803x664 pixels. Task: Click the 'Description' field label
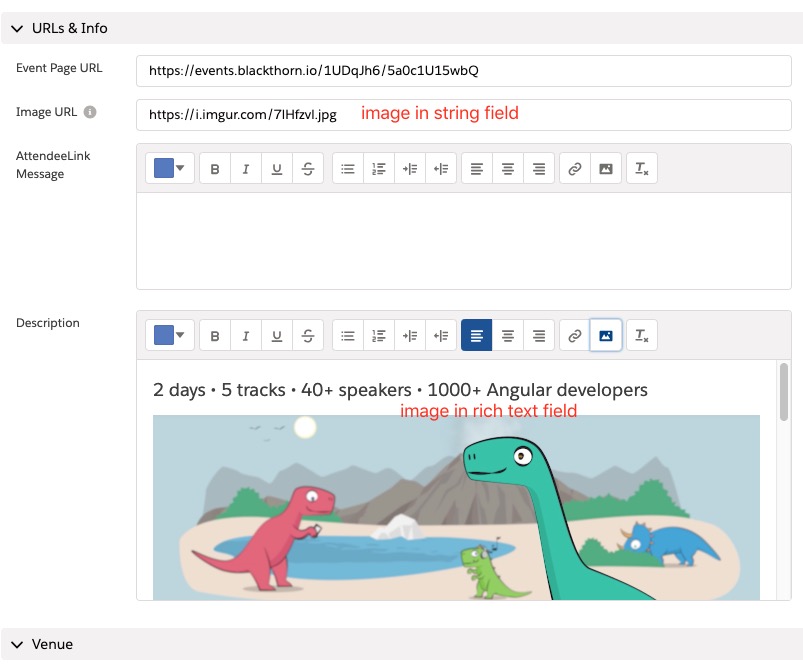pos(48,323)
